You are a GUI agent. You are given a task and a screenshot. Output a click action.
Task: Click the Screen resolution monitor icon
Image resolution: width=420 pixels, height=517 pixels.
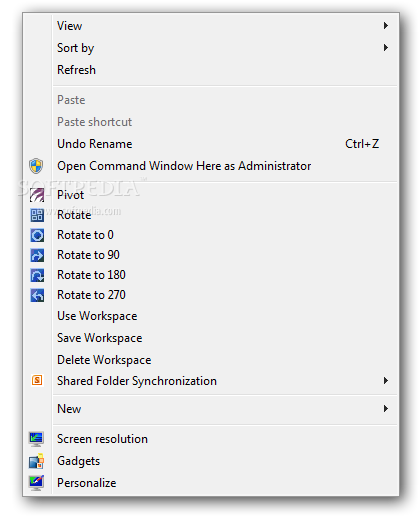[36, 439]
